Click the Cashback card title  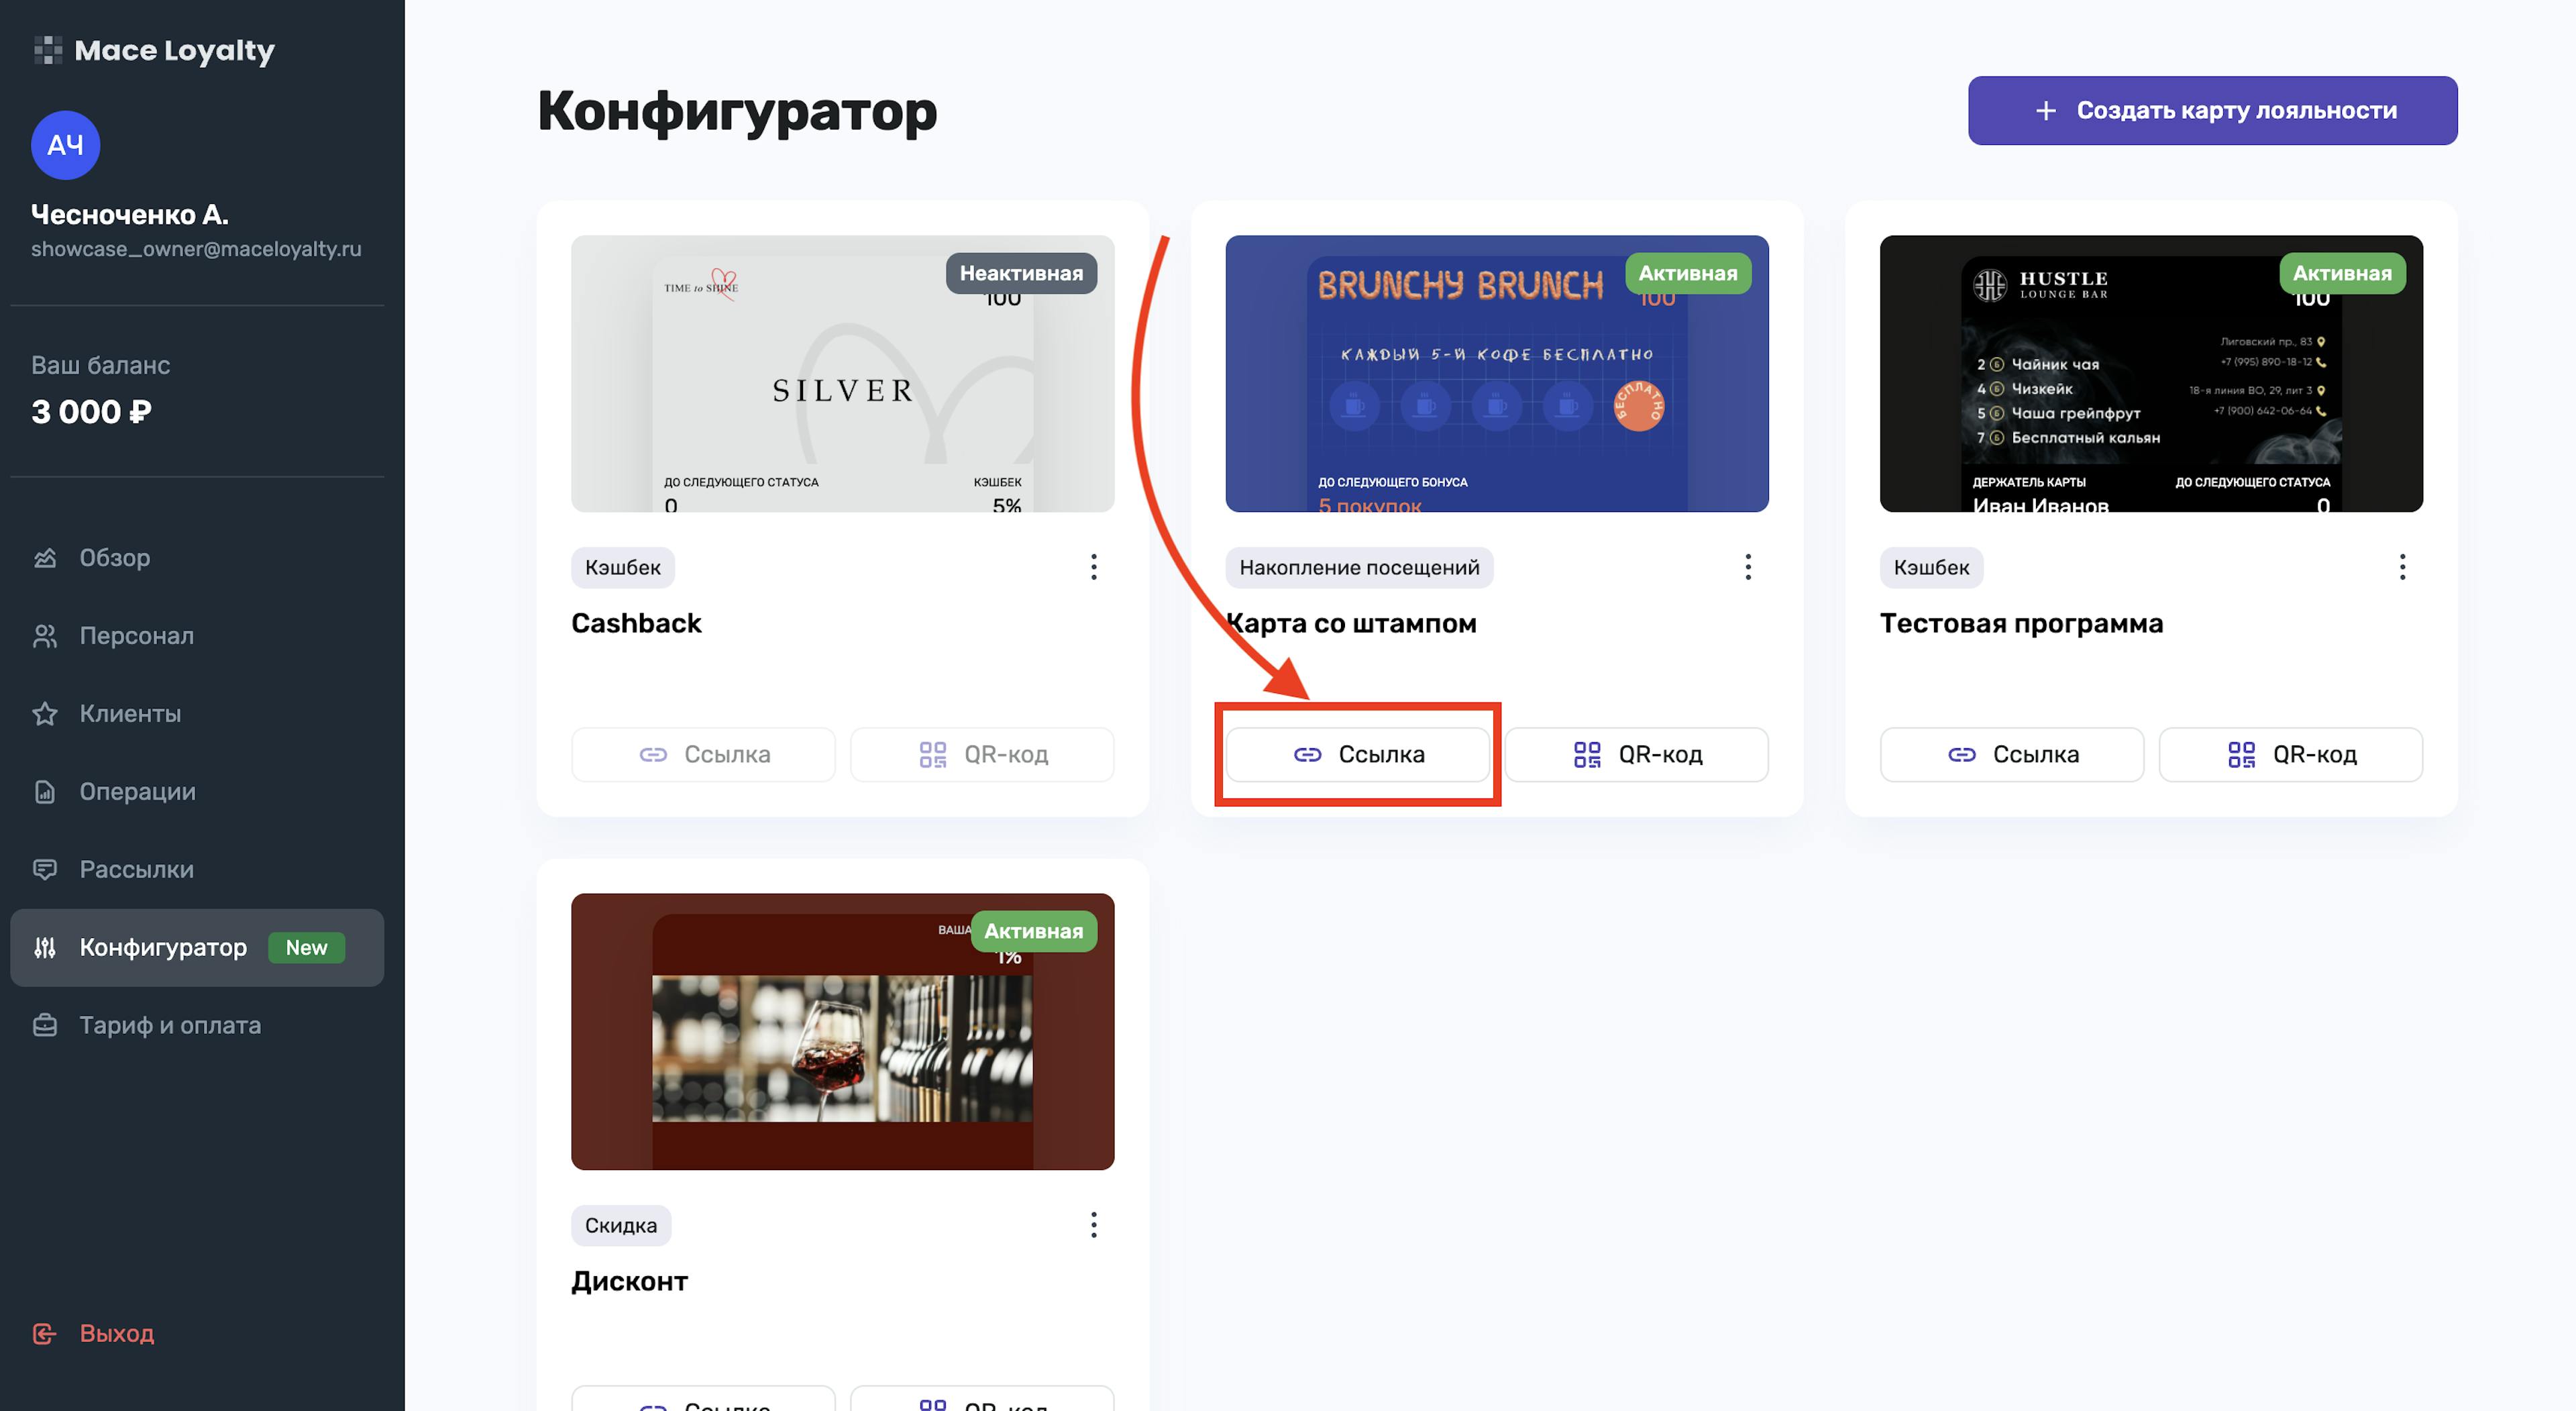point(636,623)
